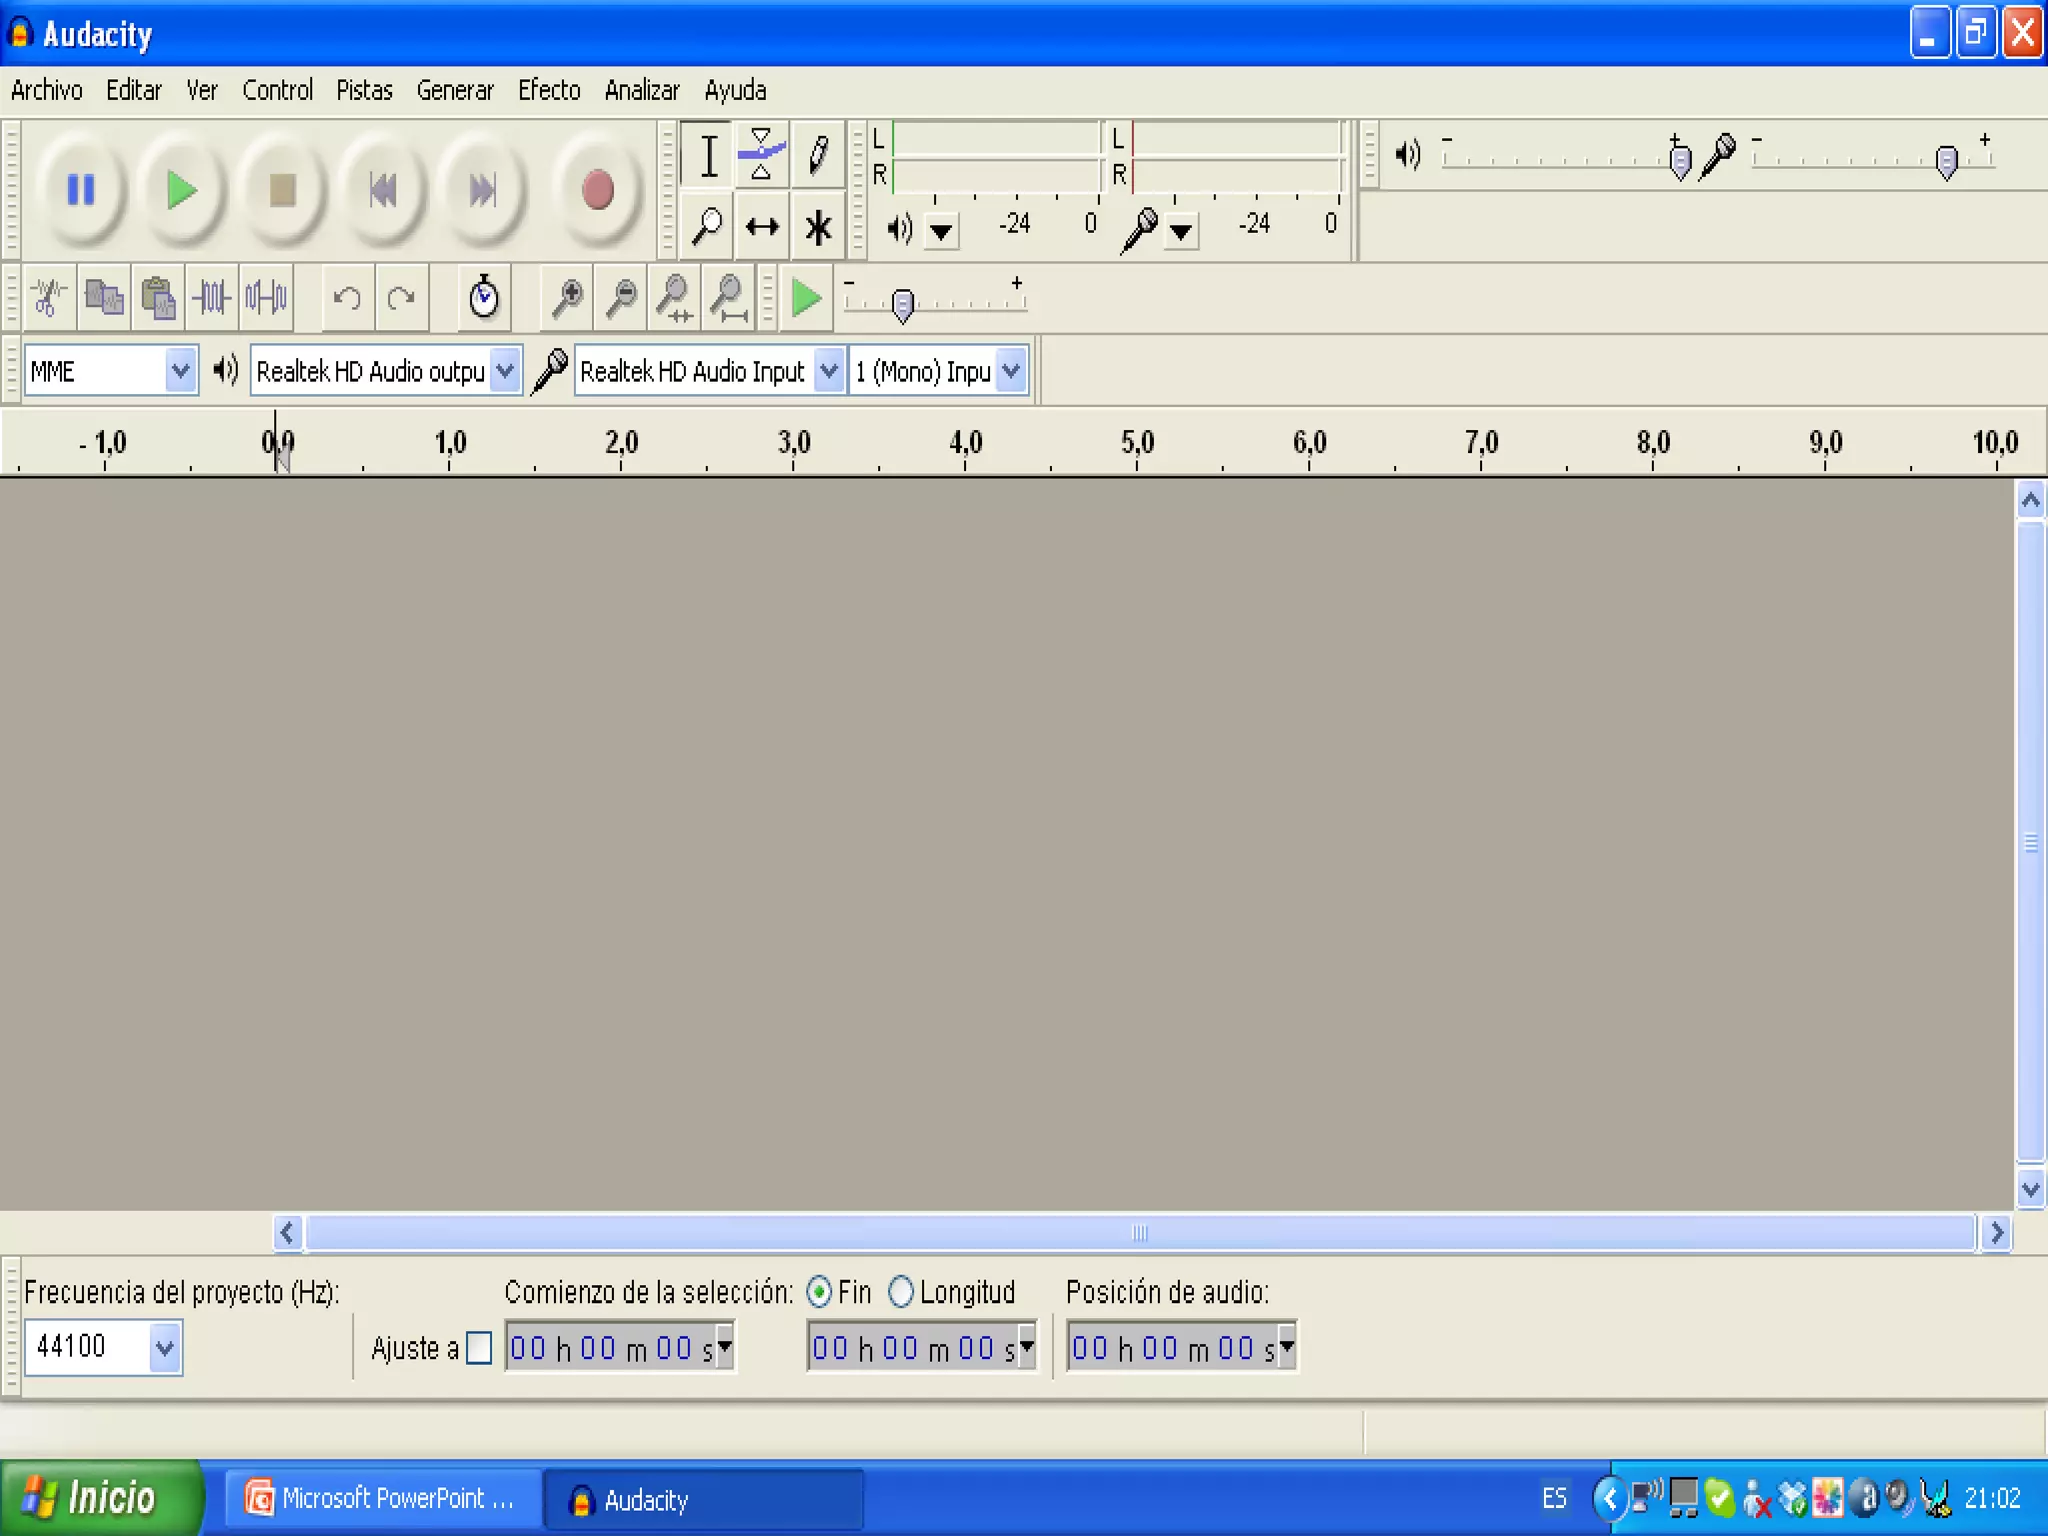Choose the Time Shift tool
Viewport: 2048px width, 1536px height.
click(x=762, y=227)
